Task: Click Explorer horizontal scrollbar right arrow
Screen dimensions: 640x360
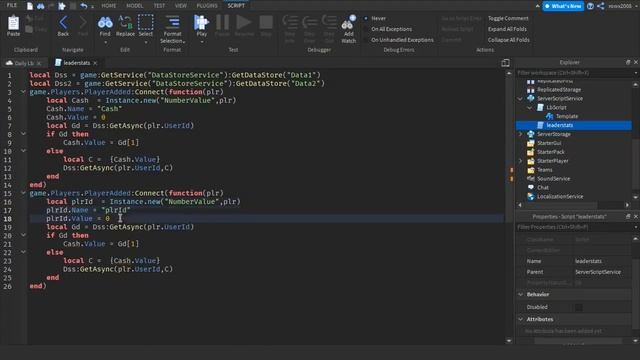Action: click(x=627, y=205)
